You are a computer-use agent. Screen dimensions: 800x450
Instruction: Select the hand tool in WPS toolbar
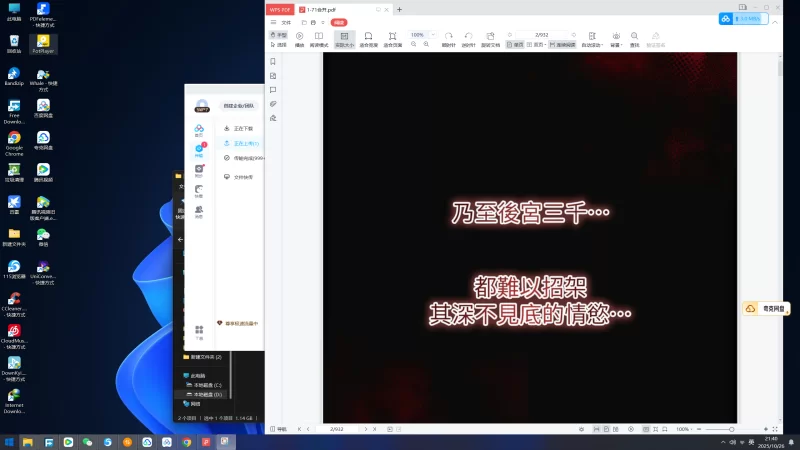tap(279, 34)
